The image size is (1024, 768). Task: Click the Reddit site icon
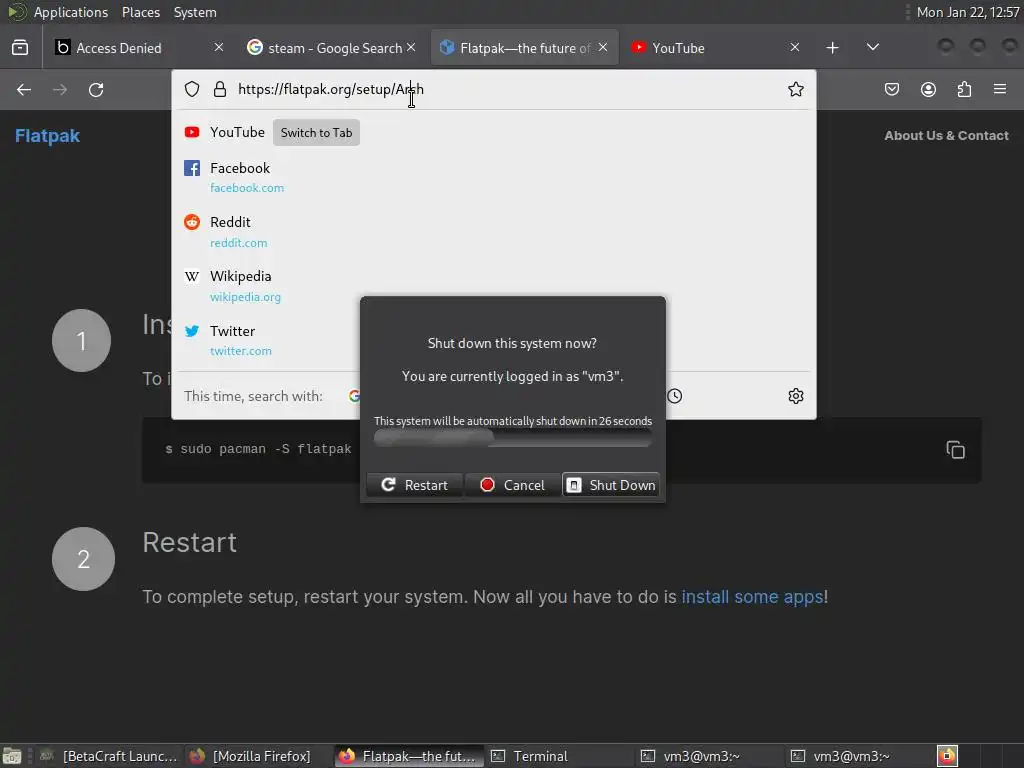pos(191,222)
